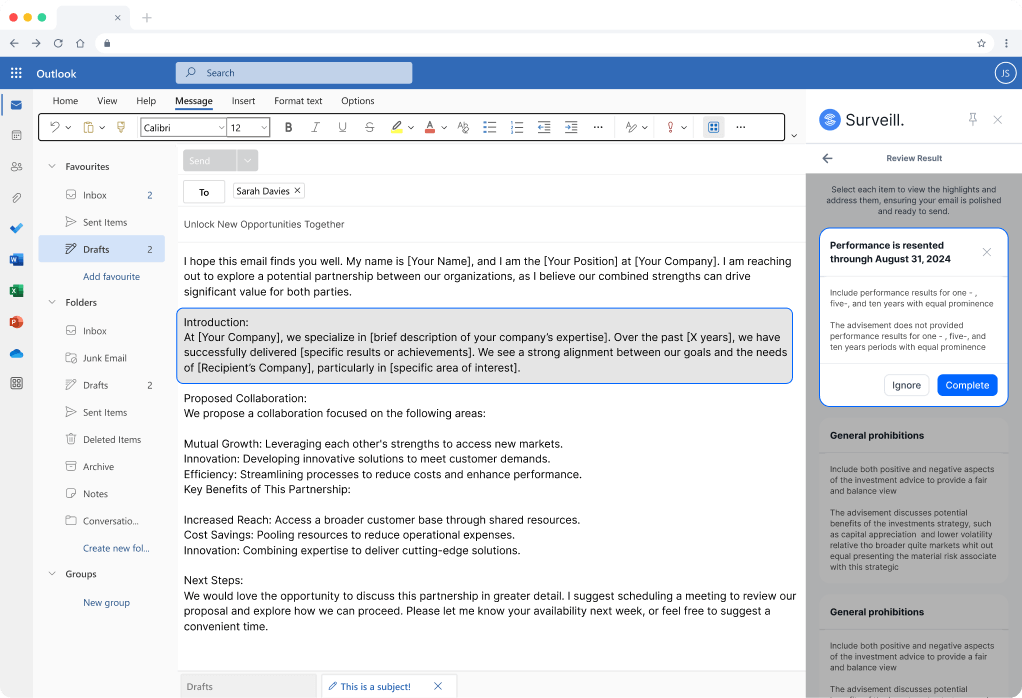The height and width of the screenshot is (698, 1022).
Task: Collapse the Favourites section
Action: click(52, 166)
